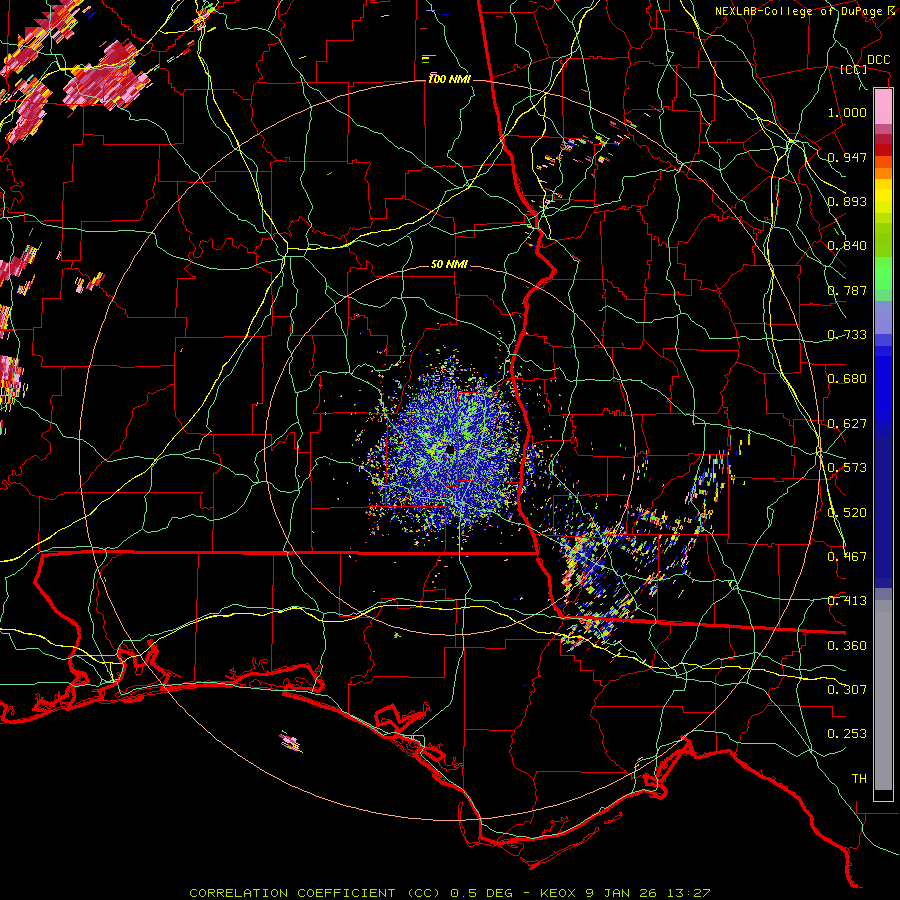Click the 0.520 scale label
This screenshot has width=900, height=900.
pos(847,513)
